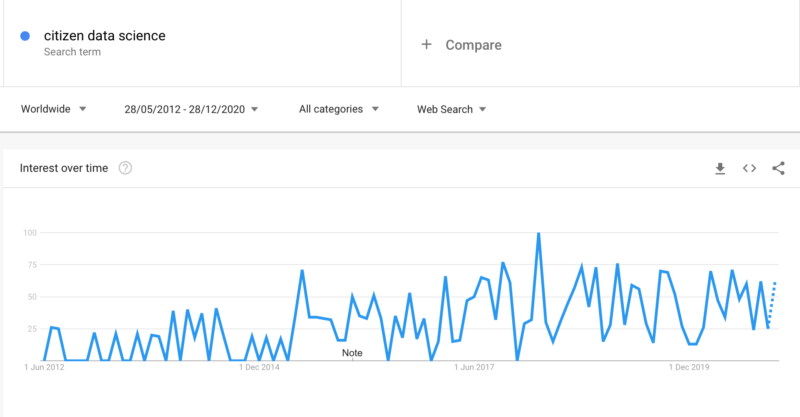Viewport: 800px width, 417px height.
Task: Click the blue citizen data science dot
Action: point(24,36)
